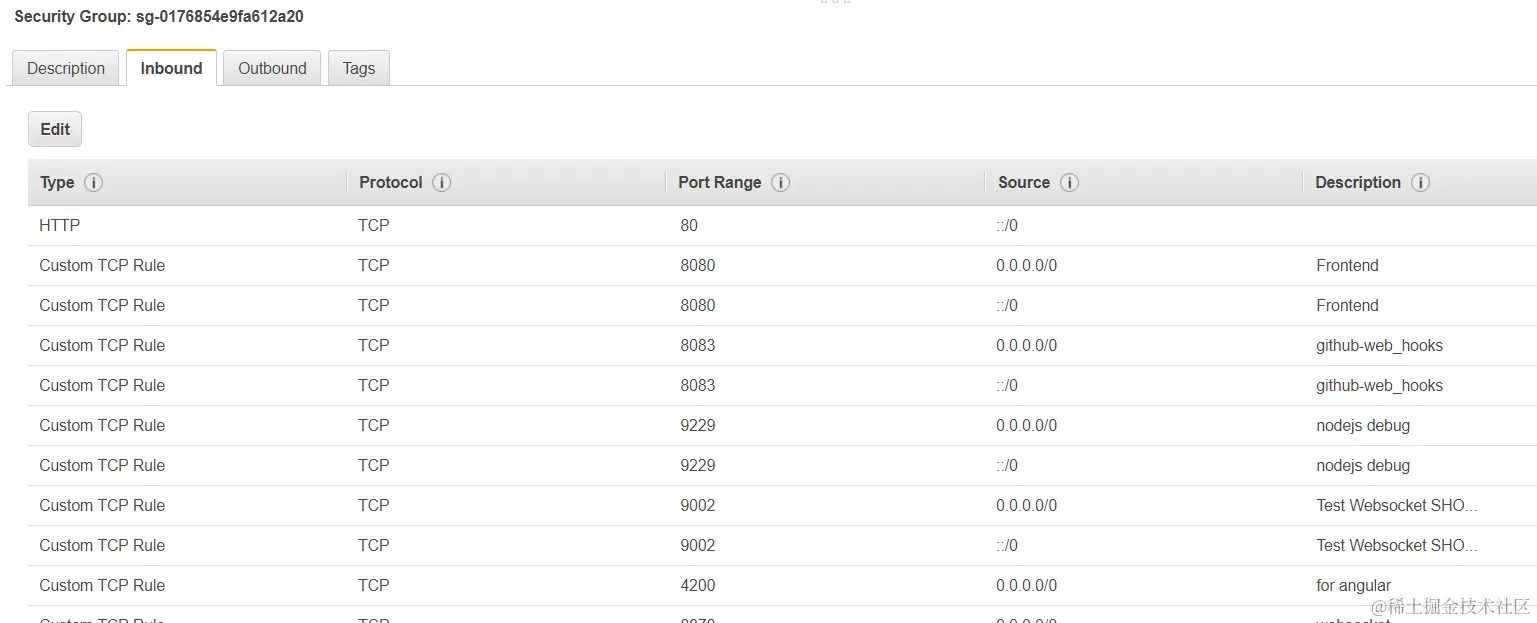Viewport: 1537px width, 623px height.
Task: Click Custom TCP Rule in port 4200 row
Action: [x=102, y=585]
